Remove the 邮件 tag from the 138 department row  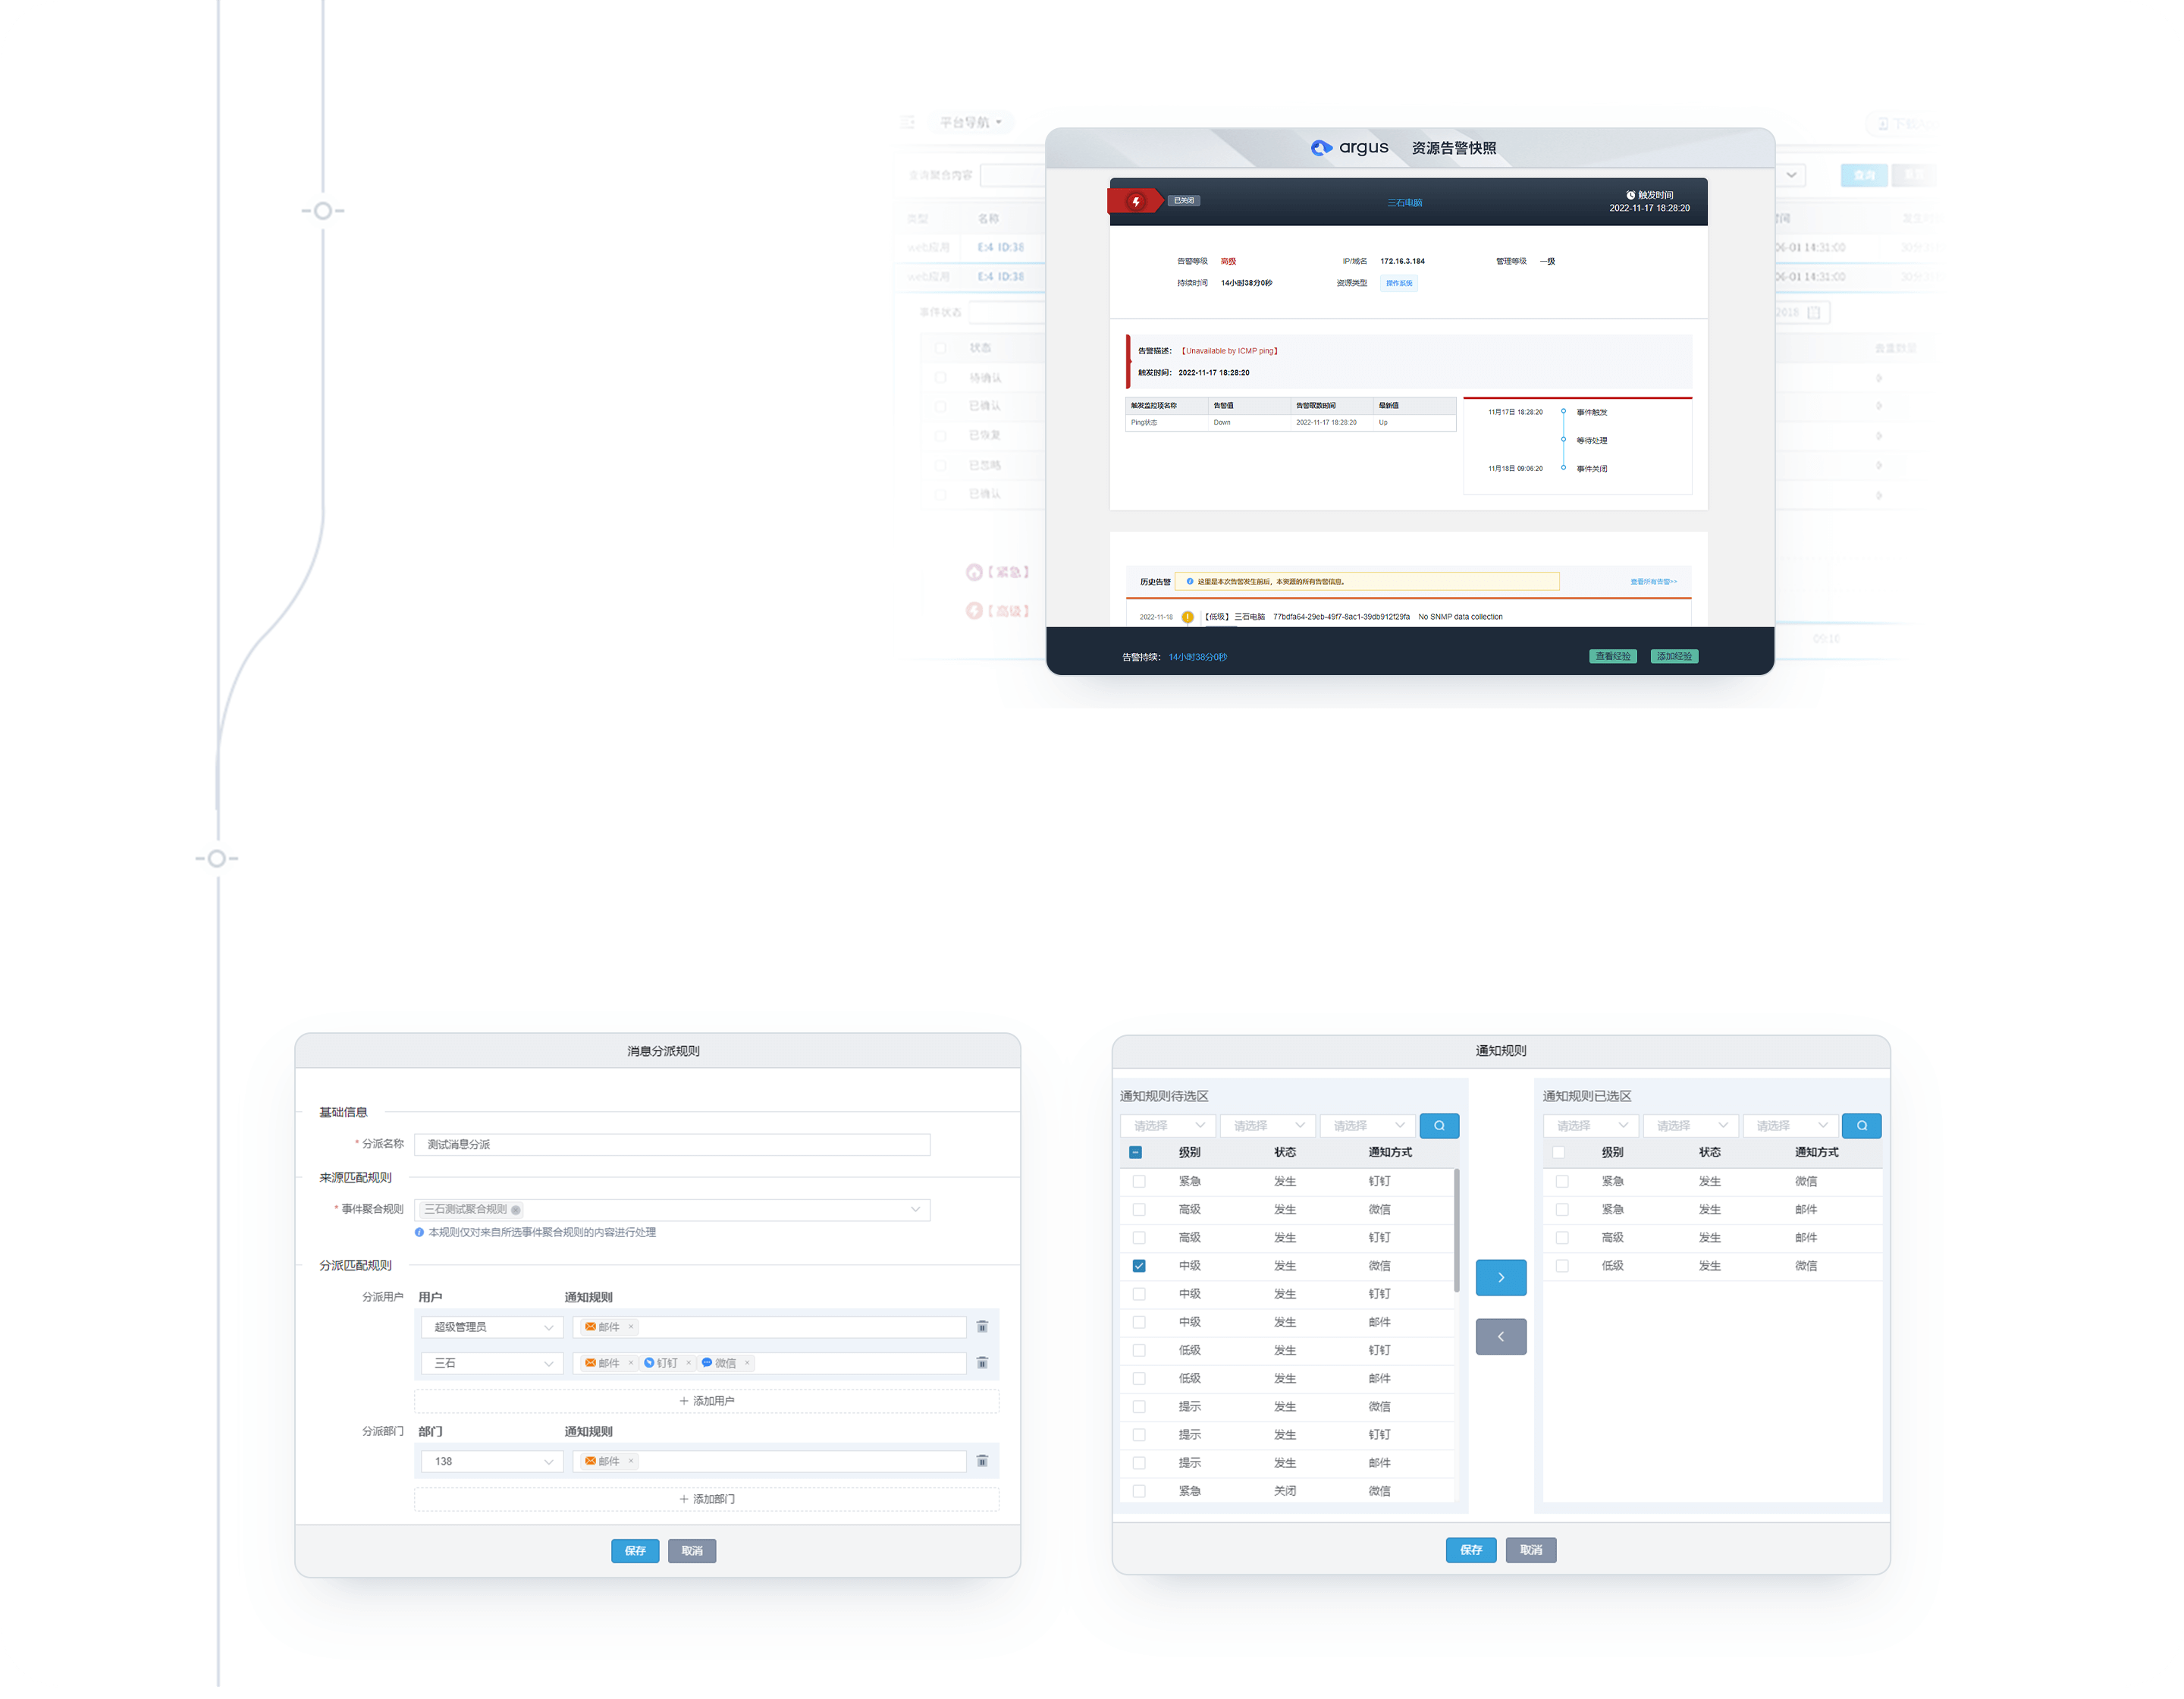(631, 1461)
